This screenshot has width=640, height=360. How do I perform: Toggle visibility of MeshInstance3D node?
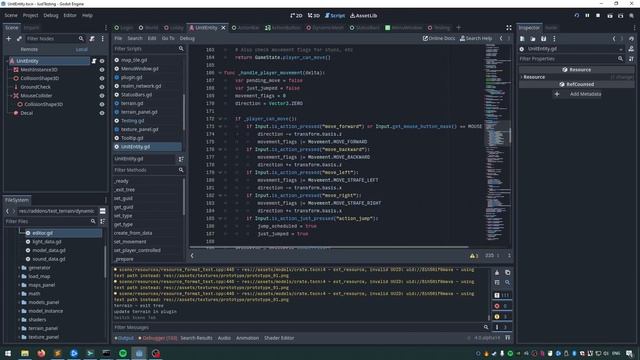coord(102,70)
